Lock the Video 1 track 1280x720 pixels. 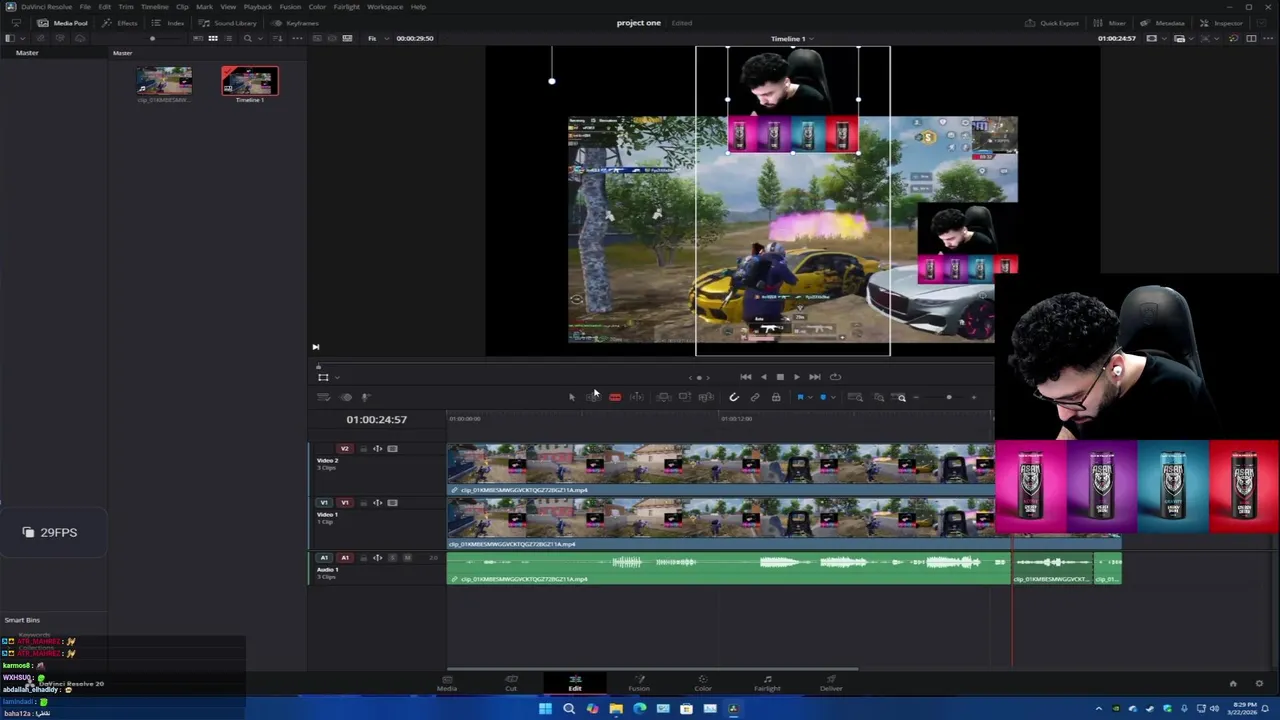[x=363, y=503]
